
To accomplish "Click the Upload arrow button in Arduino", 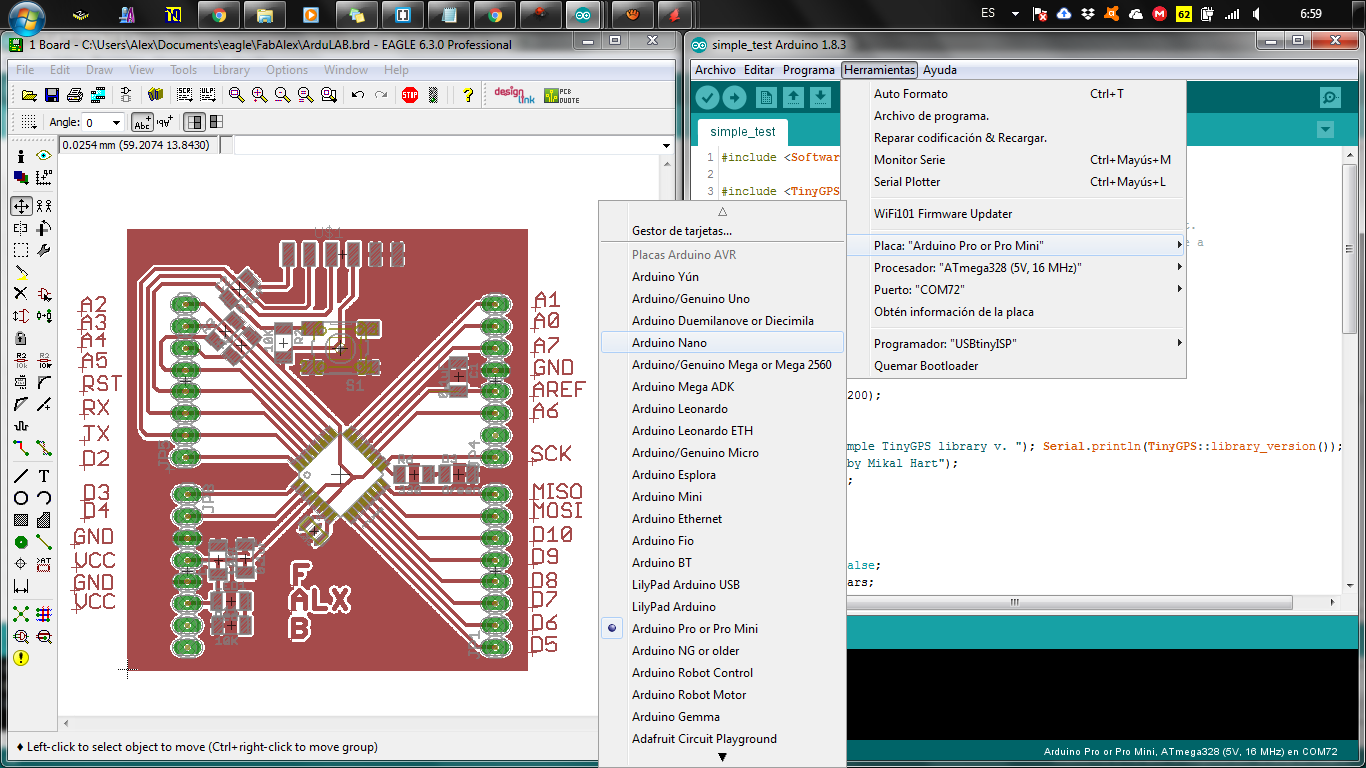I will [734, 97].
